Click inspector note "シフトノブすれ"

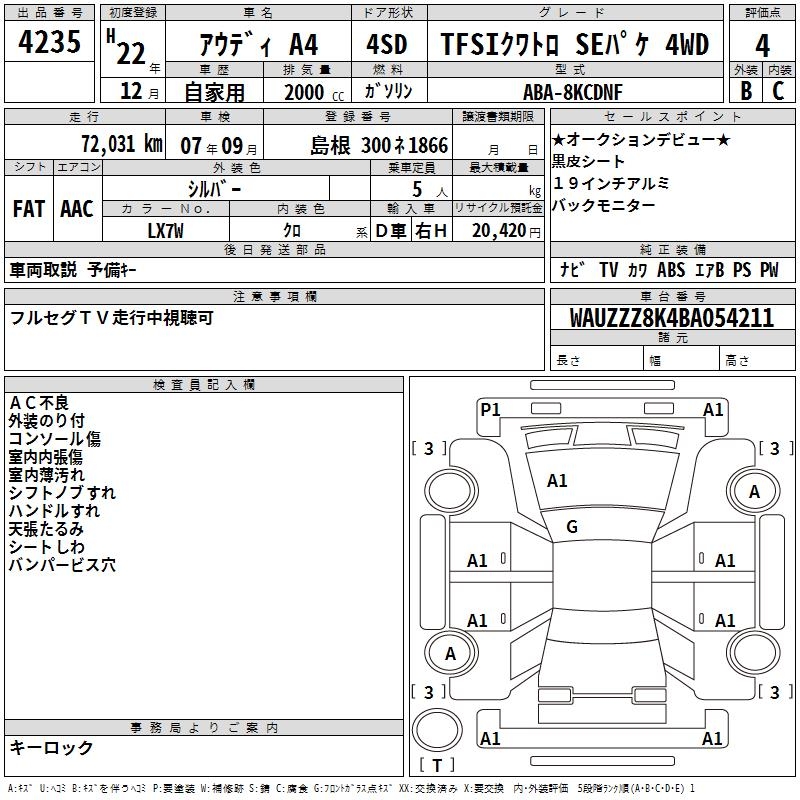coord(62,492)
